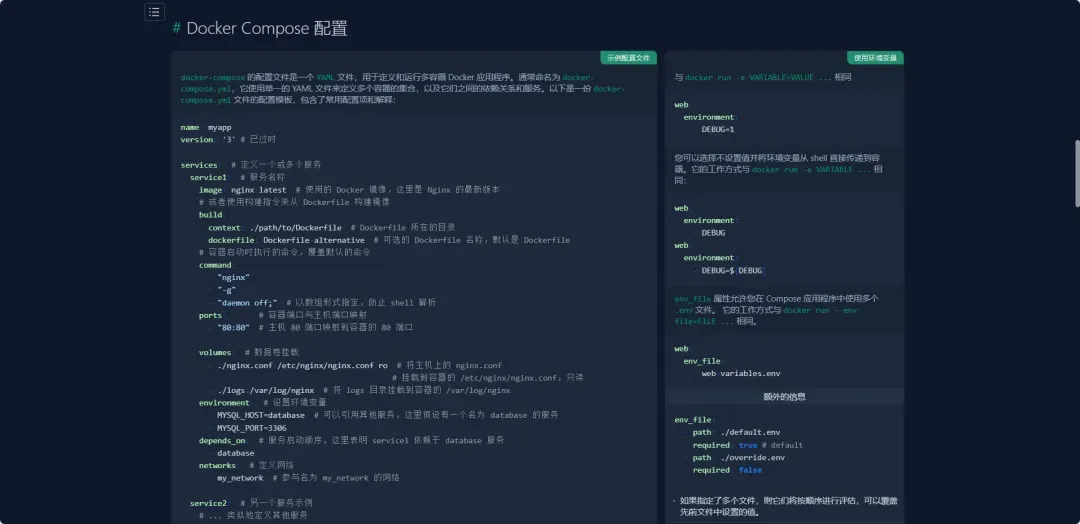Click the "daemon off;" command entry
The height and width of the screenshot is (524, 1080).
[x=247, y=303]
